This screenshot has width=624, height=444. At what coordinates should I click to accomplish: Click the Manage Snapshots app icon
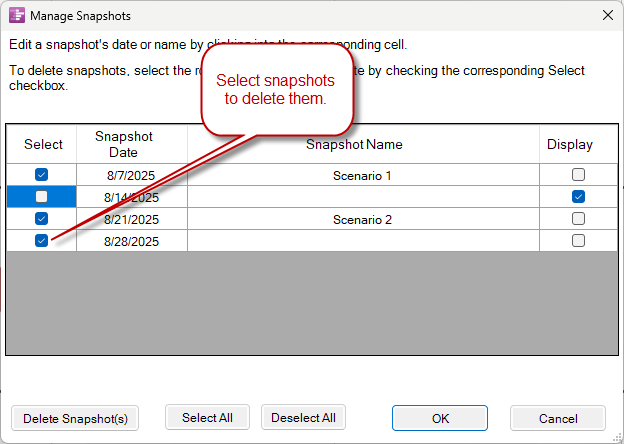pyautogui.click(x=17, y=16)
